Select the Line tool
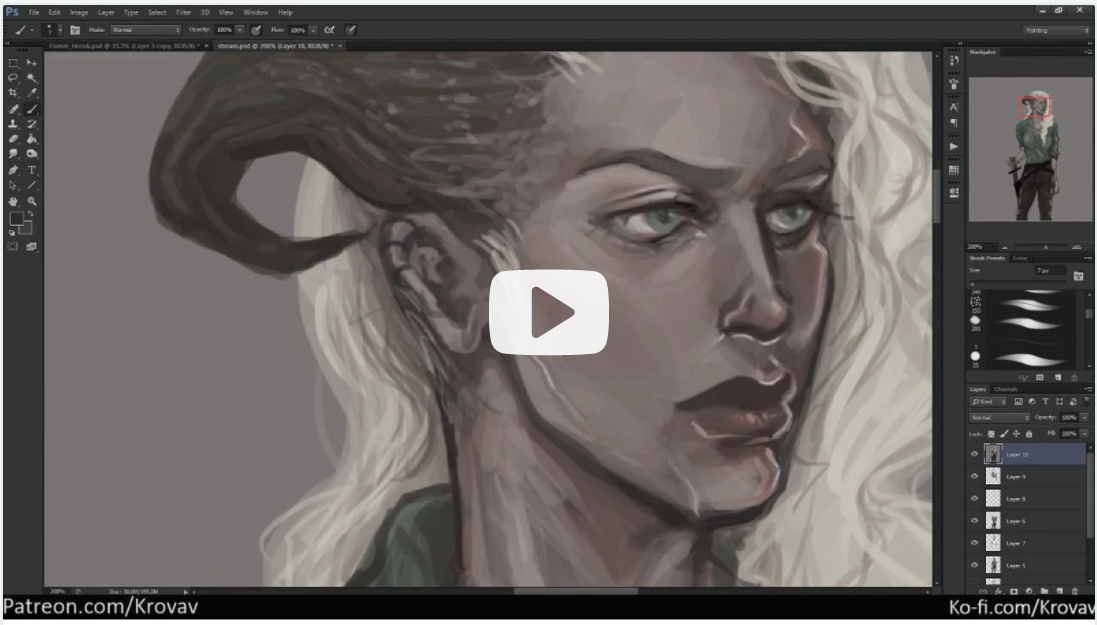 [31, 185]
